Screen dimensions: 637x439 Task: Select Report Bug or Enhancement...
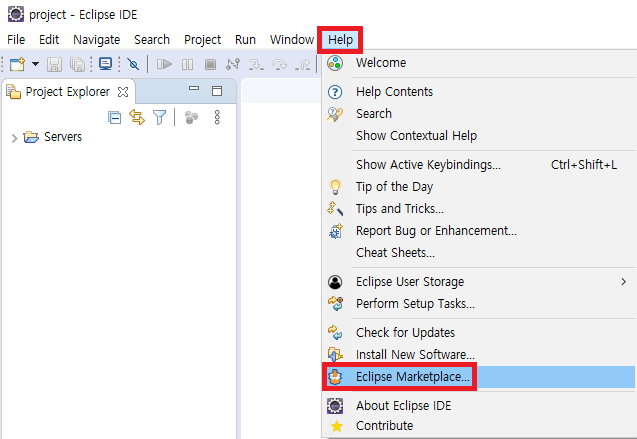[x=479, y=231]
